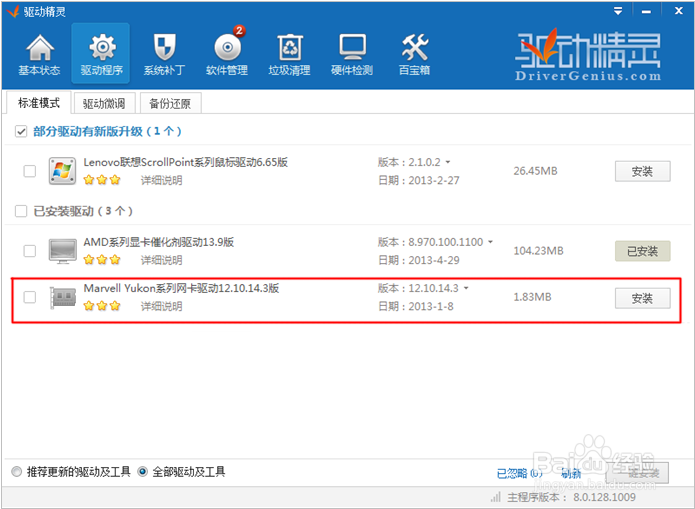This screenshot has height=509, width=695.
Task: Open the 已忽略 (0) link
Action: coord(519,474)
